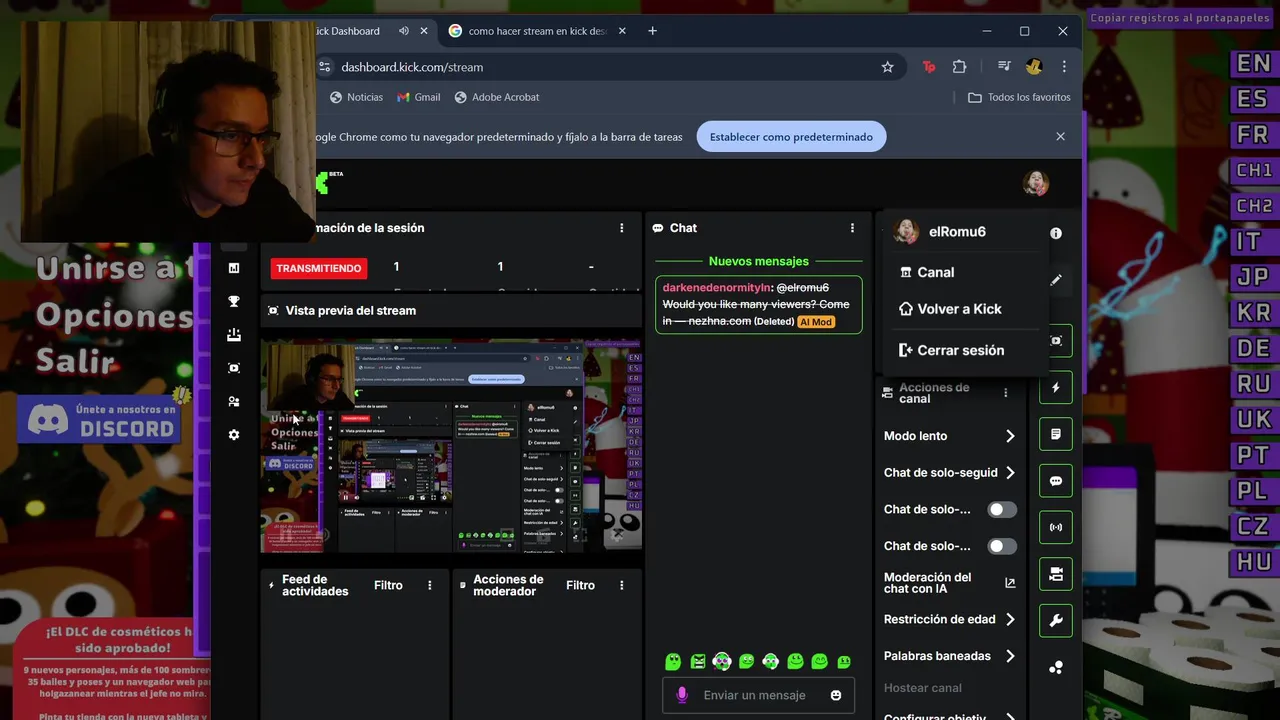Select JP language in game window
Image resolution: width=1280 pixels, height=720 pixels.
click(x=1253, y=277)
